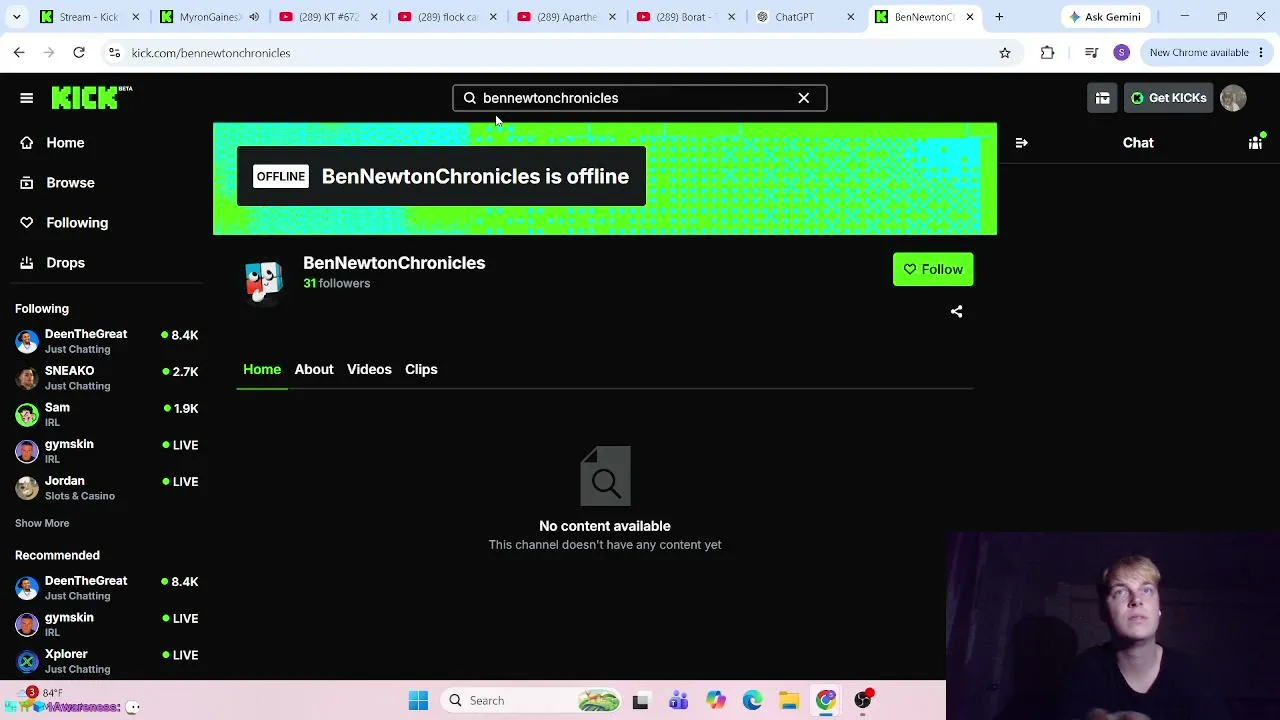Close the Stream - Kick browser tab
This screenshot has height=720, width=1280.
tap(136, 17)
